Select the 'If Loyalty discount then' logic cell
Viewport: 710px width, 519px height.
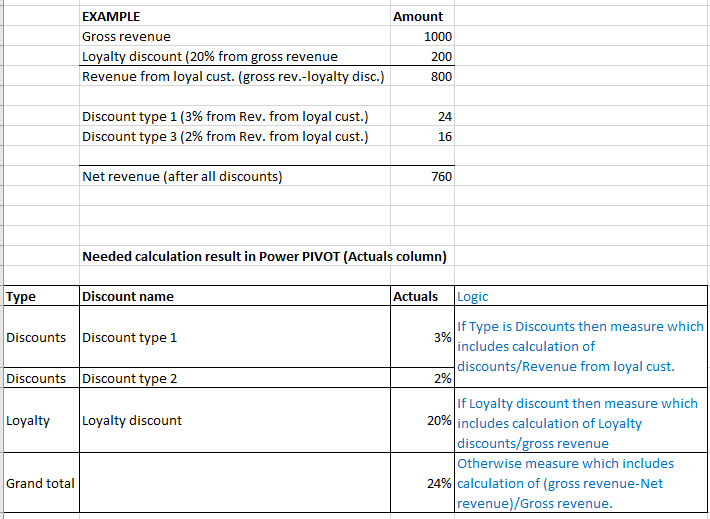(580, 420)
